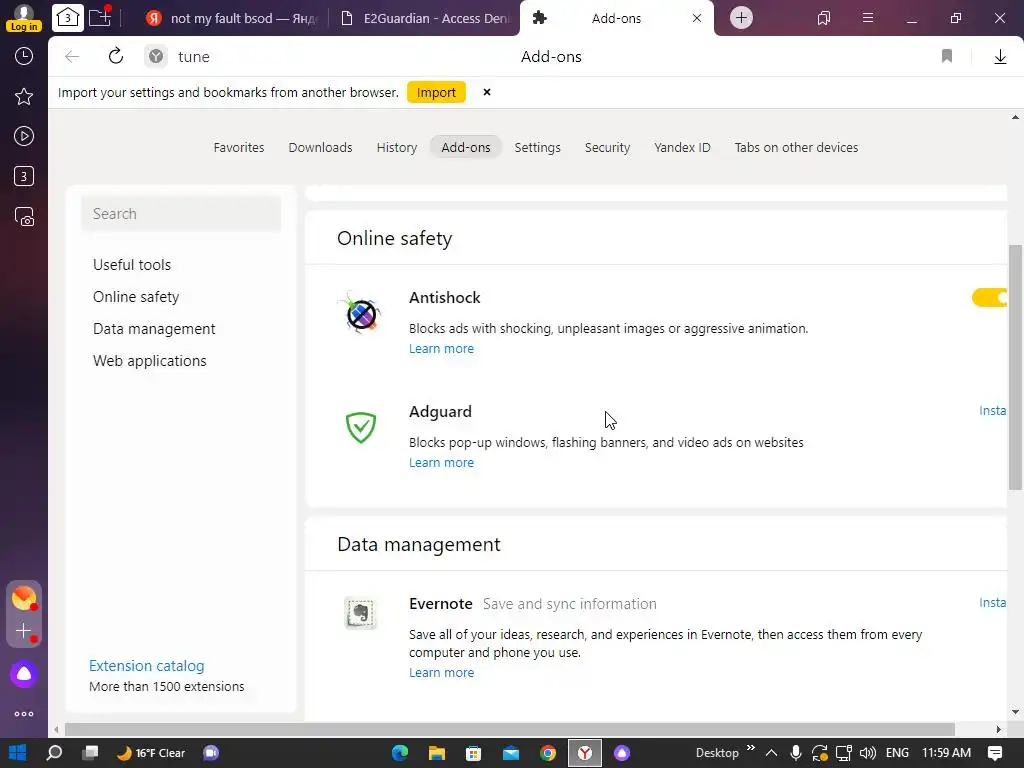Image resolution: width=1024 pixels, height=768 pixels.
Task: Open Favorites star icon in sidebar
Action: (x=24, y=97)
